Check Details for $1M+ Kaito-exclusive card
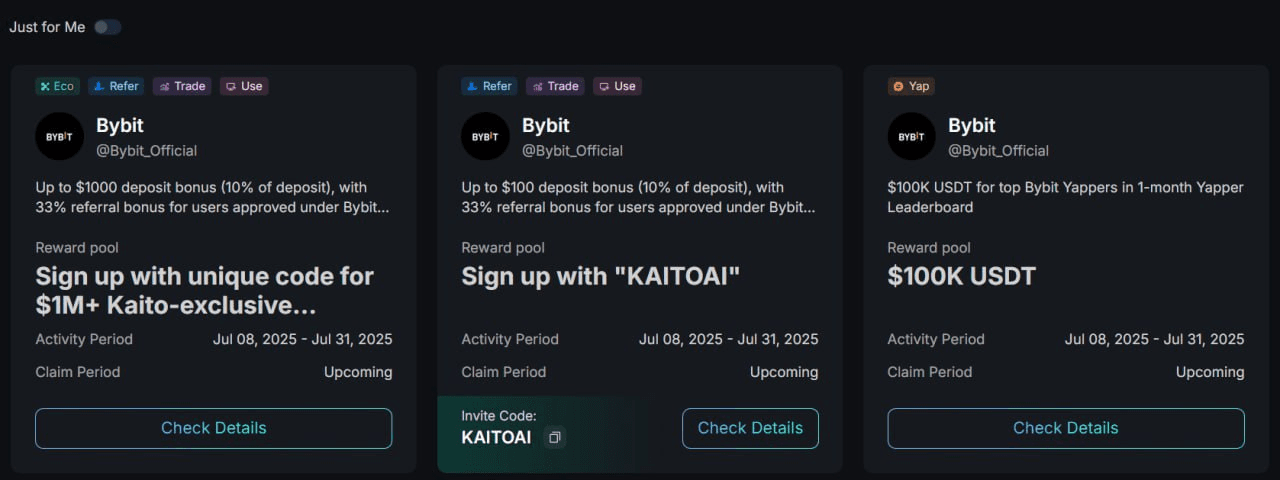 (x=214, y=428)
